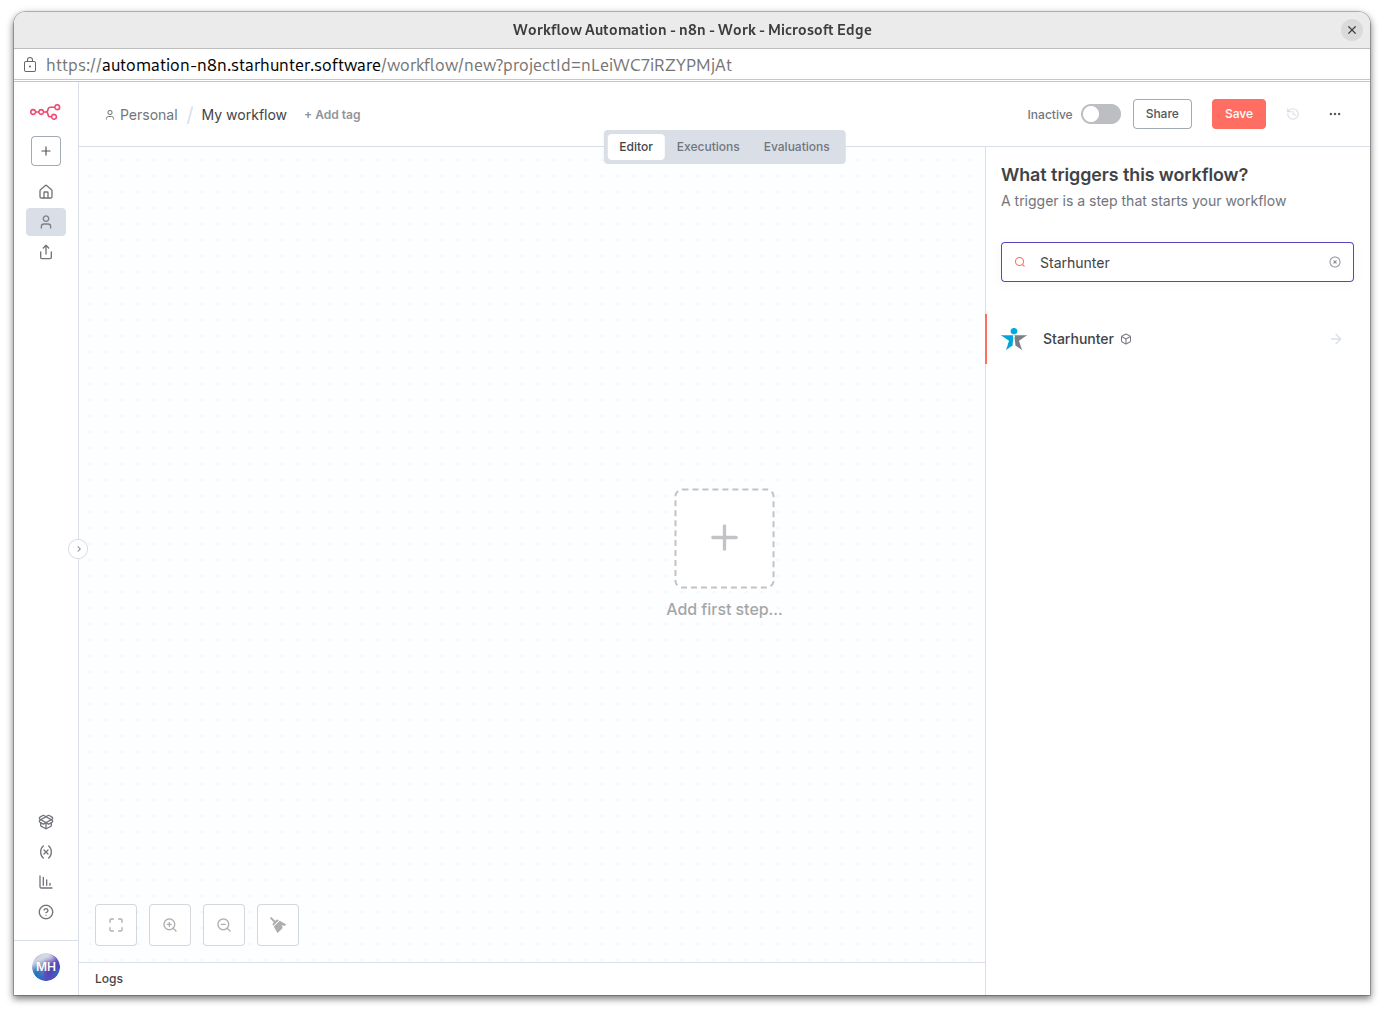Open the Personal project person icon in sidebar
Screen dimensions: 1384x1012
(x=46, y=222)
